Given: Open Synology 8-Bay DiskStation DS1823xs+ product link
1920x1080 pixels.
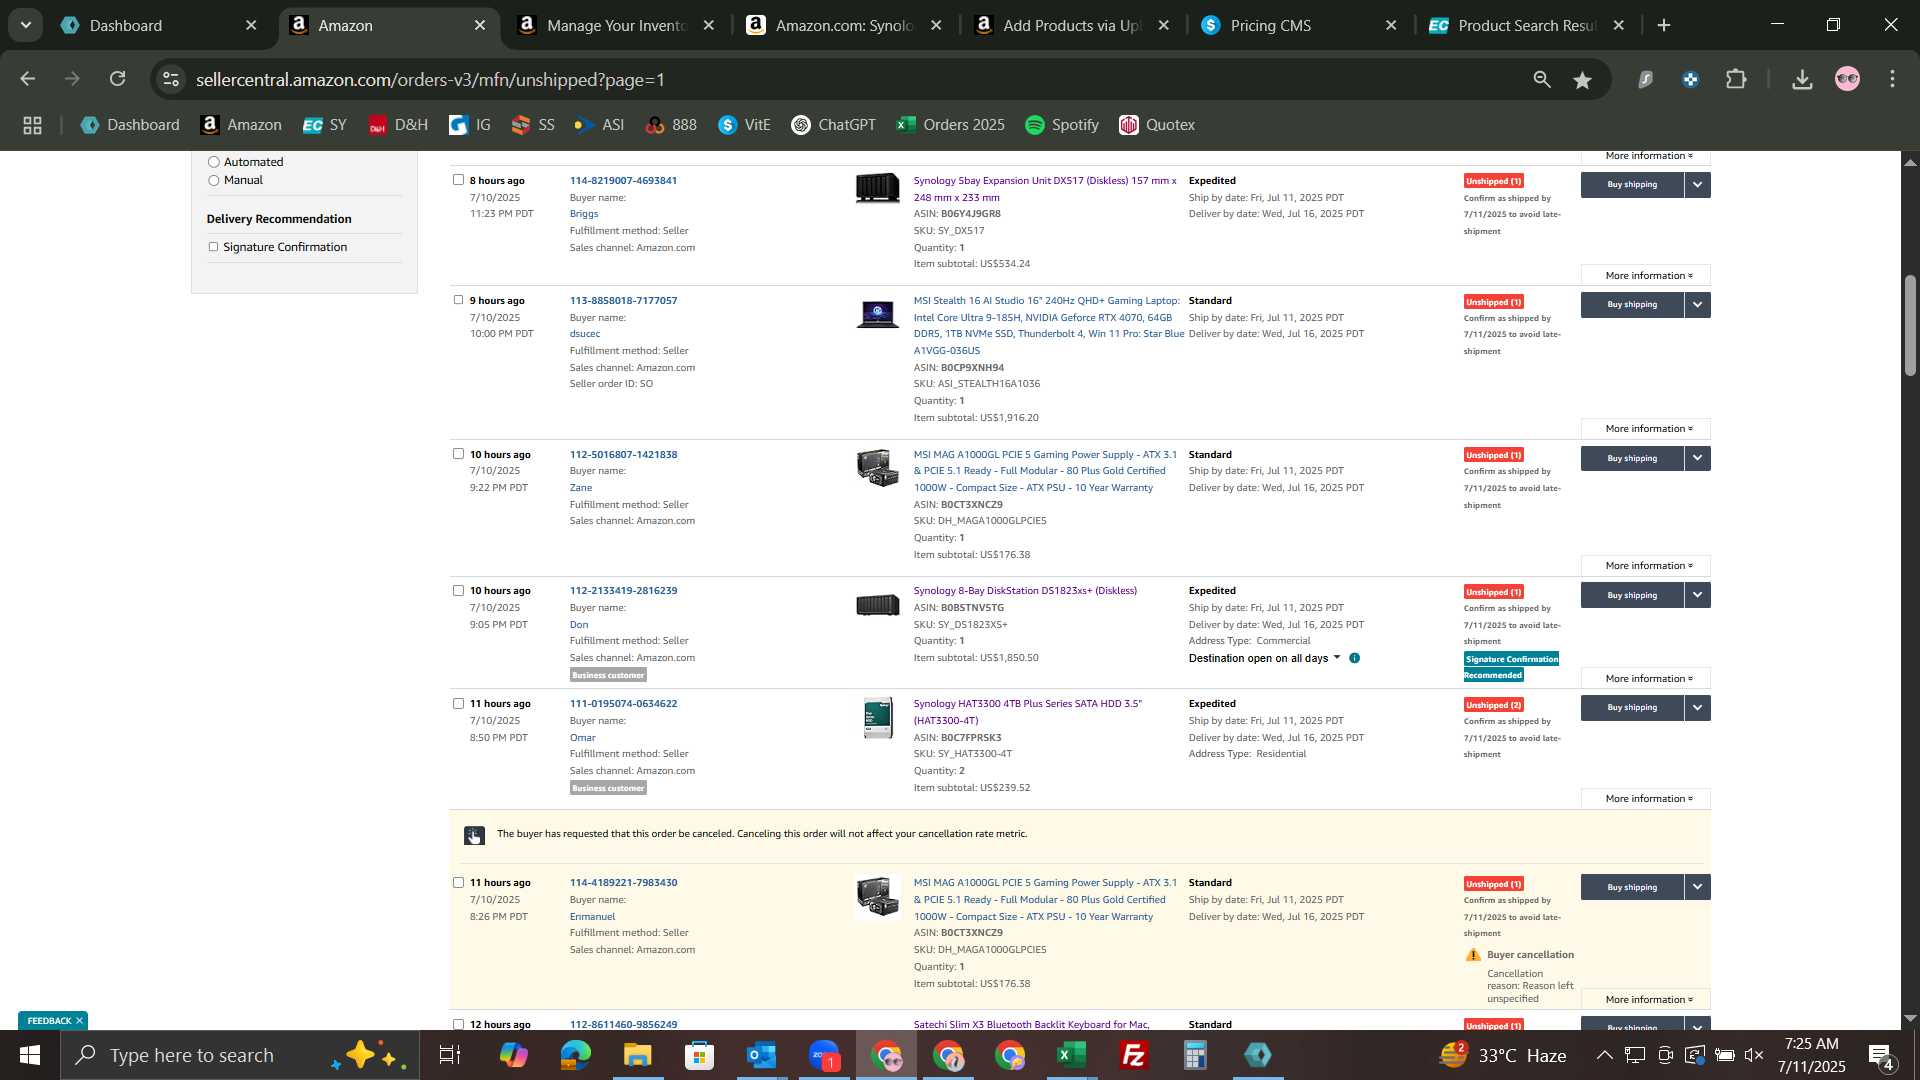Looking at the screenshot, I should [x=1025, y=591].
